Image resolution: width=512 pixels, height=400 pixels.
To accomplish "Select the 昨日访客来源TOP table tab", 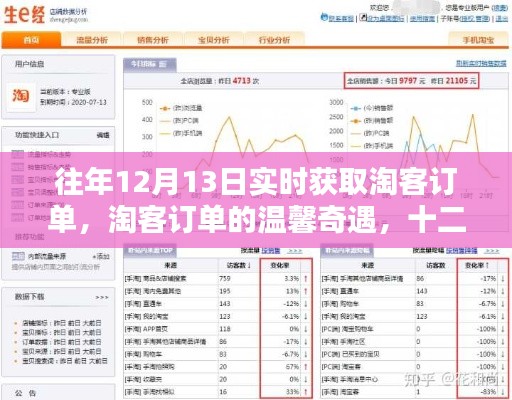I will (150, 251).
